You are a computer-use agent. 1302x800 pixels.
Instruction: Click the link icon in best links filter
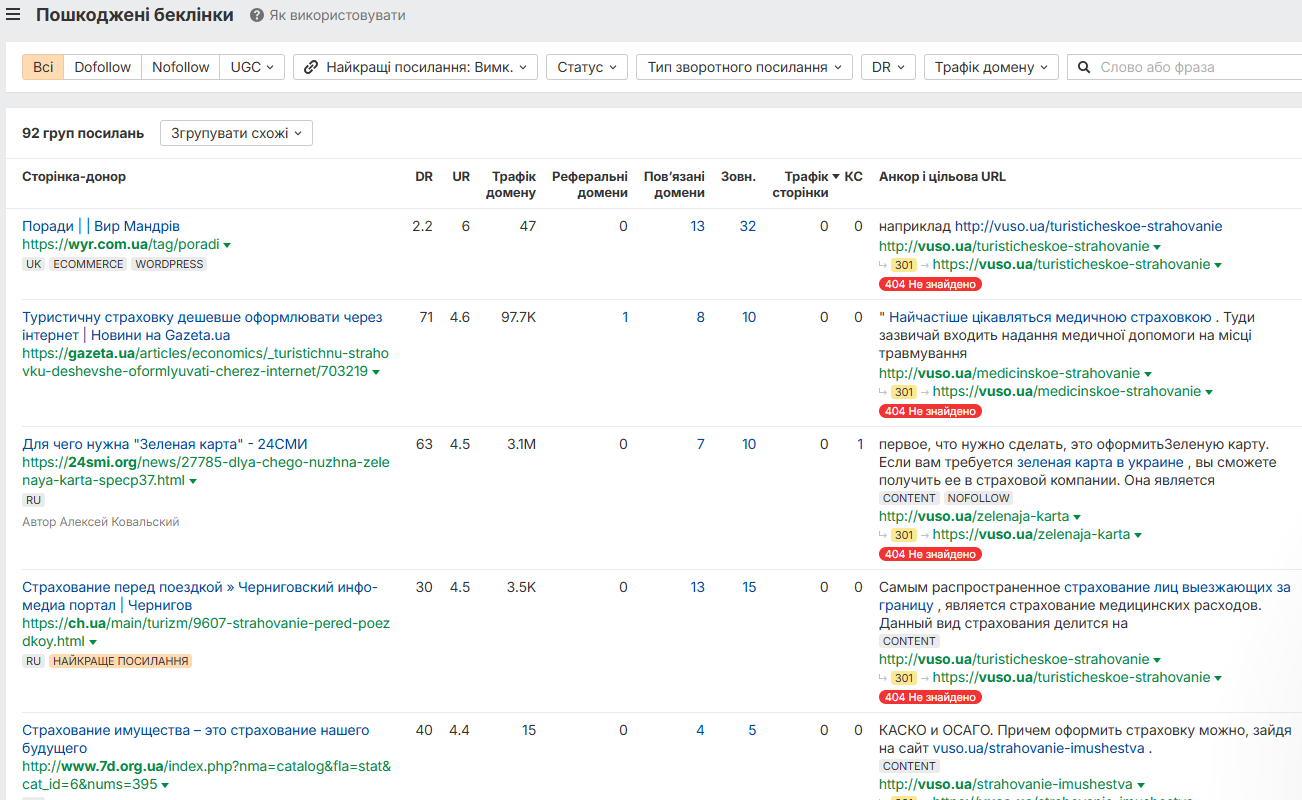(x=311, y=67)
